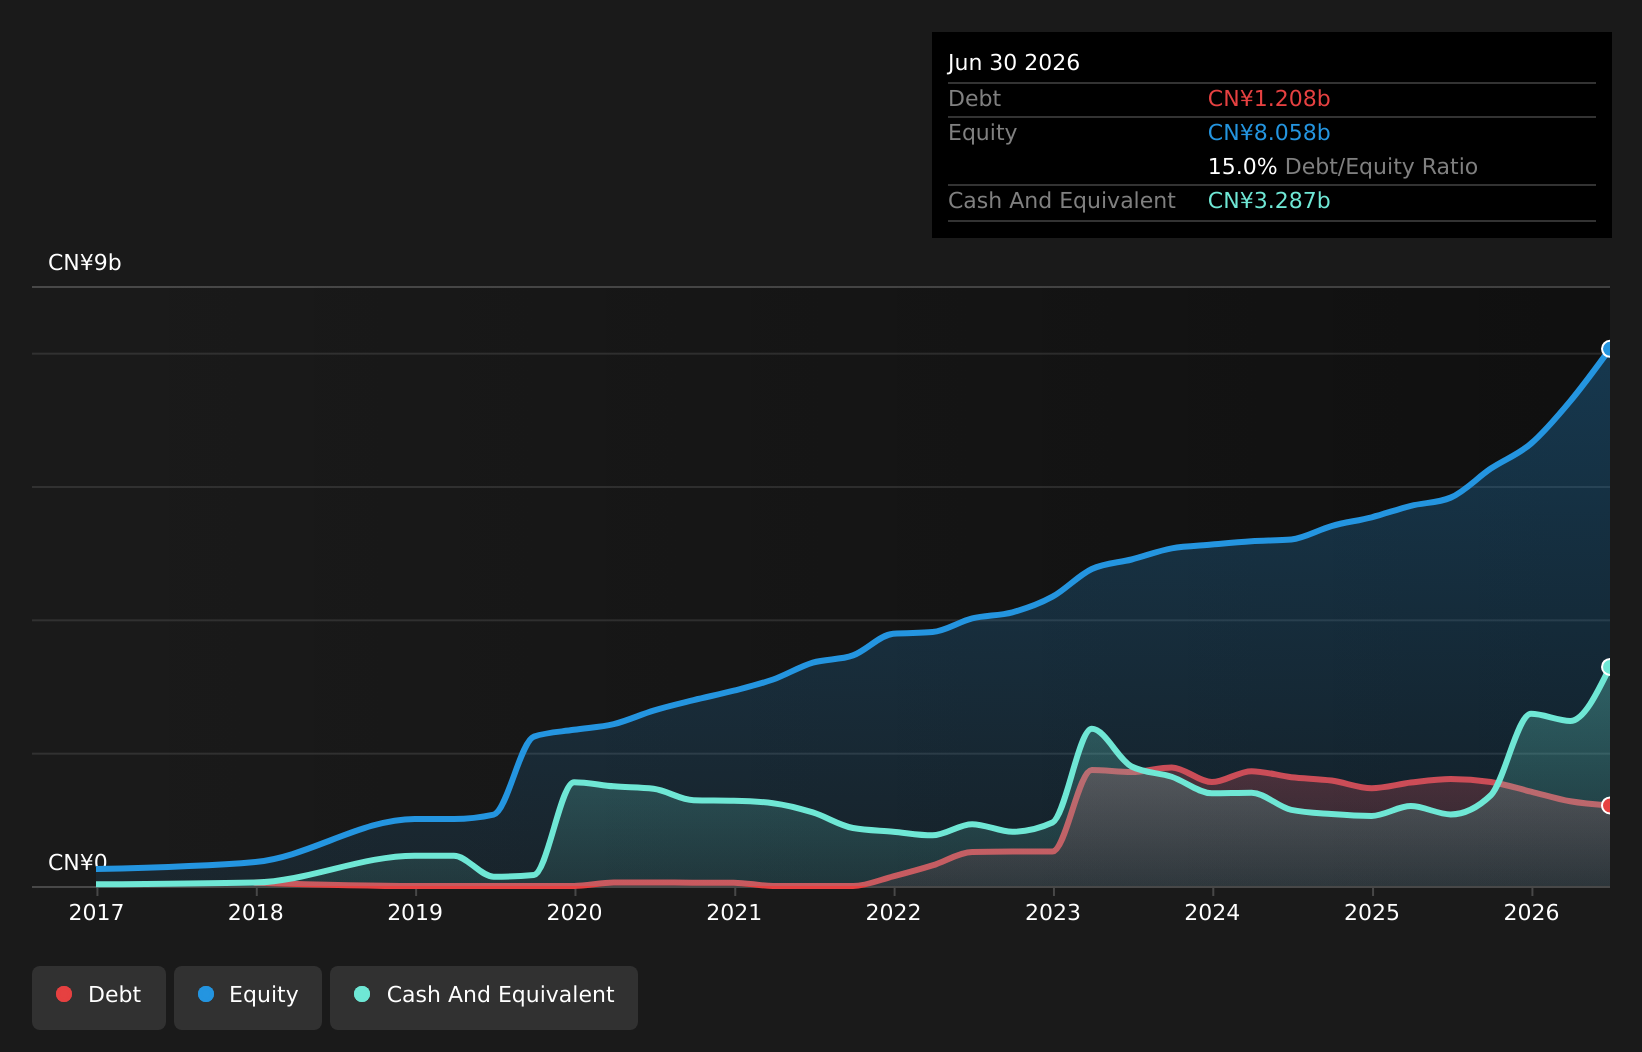Click the 2020 x-axis label
The width and height of the screenshot is (1642, 1052).
click(575, 913)
